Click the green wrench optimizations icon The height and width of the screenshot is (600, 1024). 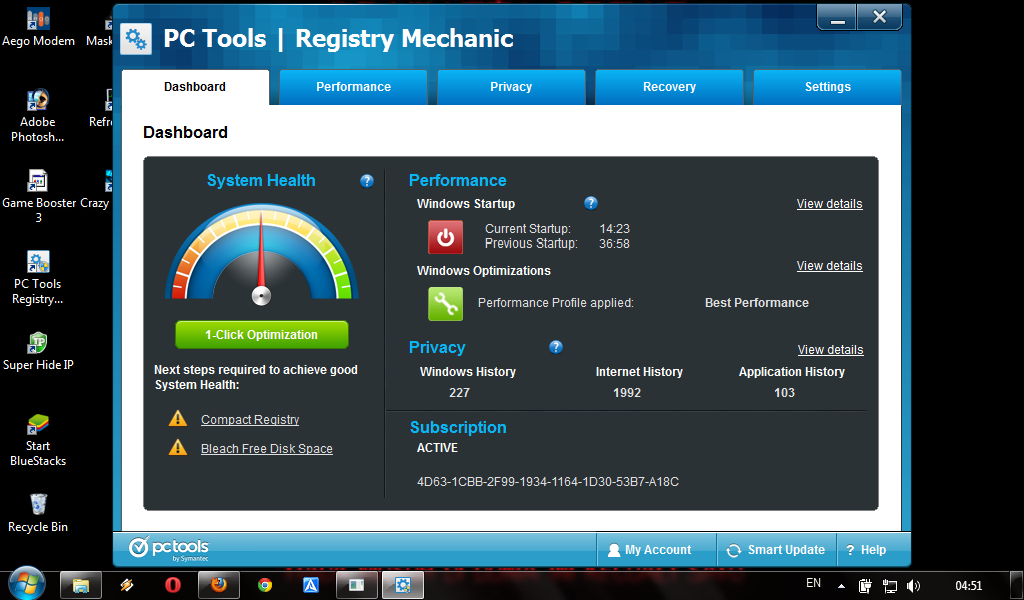click(x=445, y=304)
